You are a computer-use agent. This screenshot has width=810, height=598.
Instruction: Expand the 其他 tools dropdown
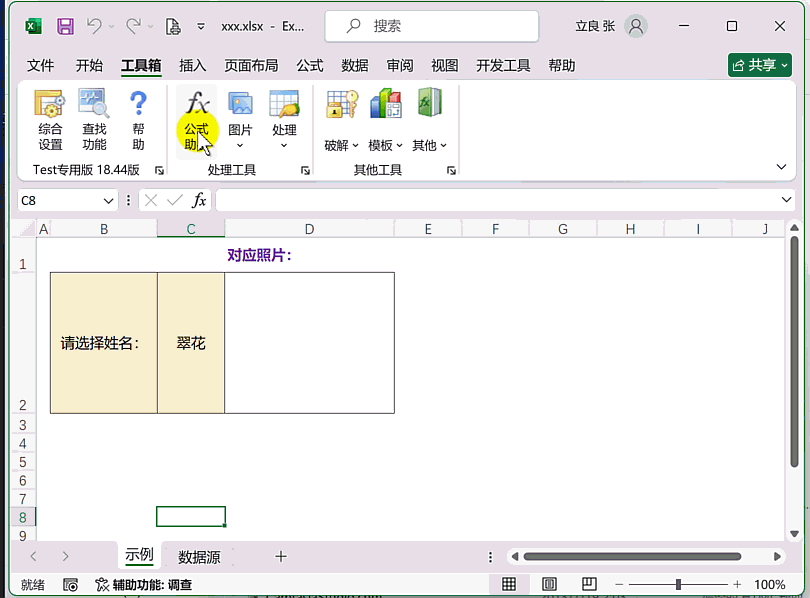point(429,145)
